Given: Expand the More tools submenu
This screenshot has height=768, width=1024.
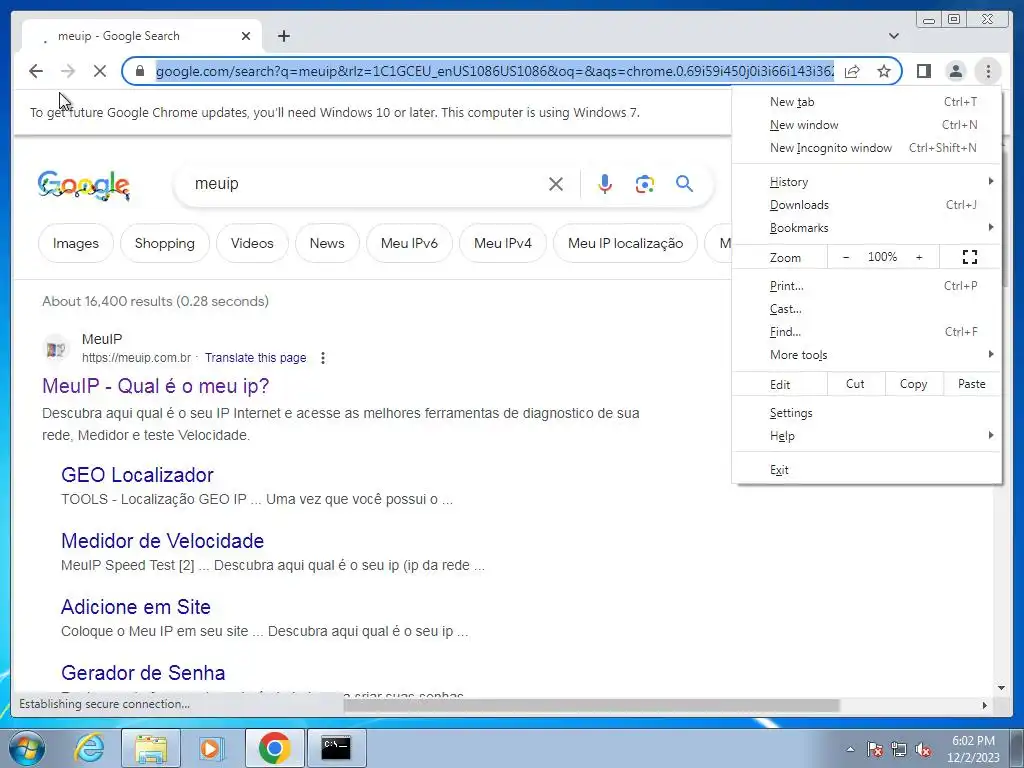Looking at the screenshot, I should pyautogui.click(x=867, y=355).
